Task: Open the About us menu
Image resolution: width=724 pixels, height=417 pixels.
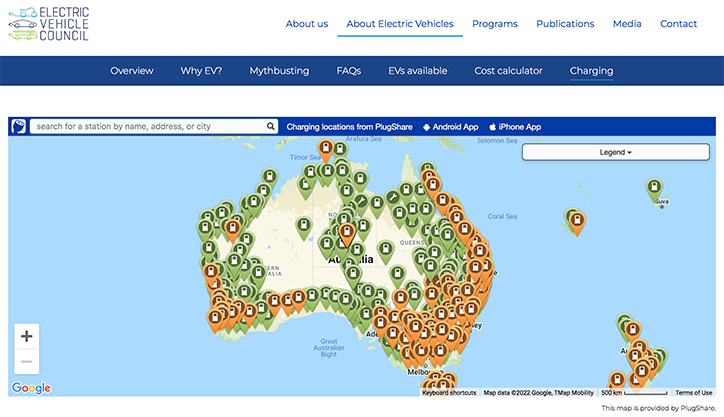Action: pyautogui.click(x=307, y=24)
